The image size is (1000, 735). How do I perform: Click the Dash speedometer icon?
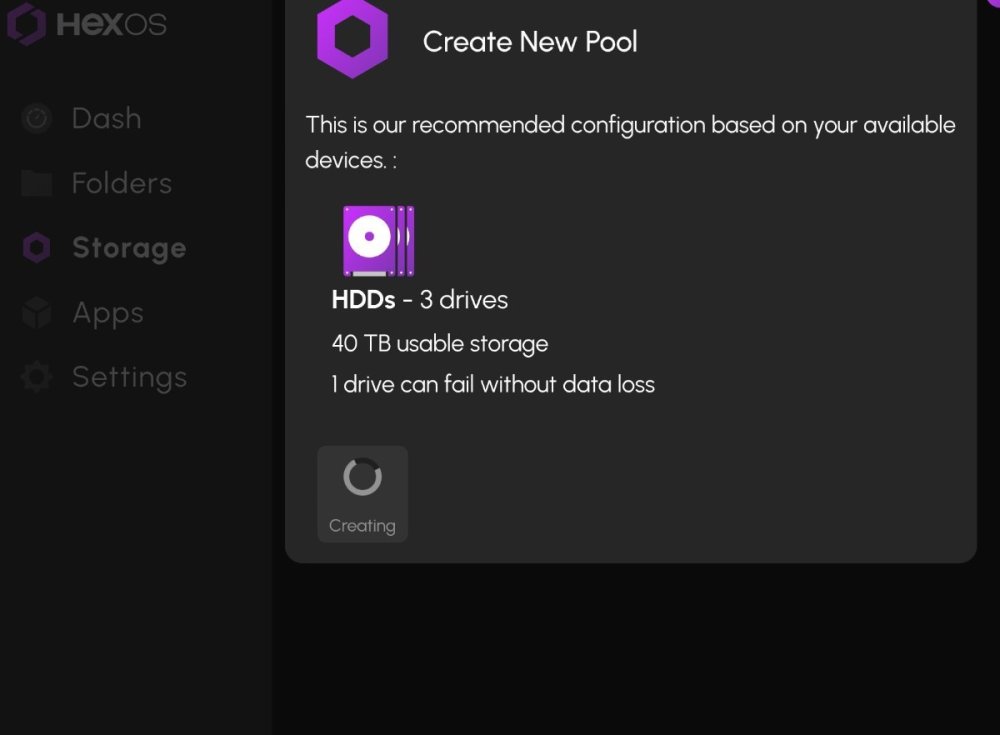pos(37,119)
